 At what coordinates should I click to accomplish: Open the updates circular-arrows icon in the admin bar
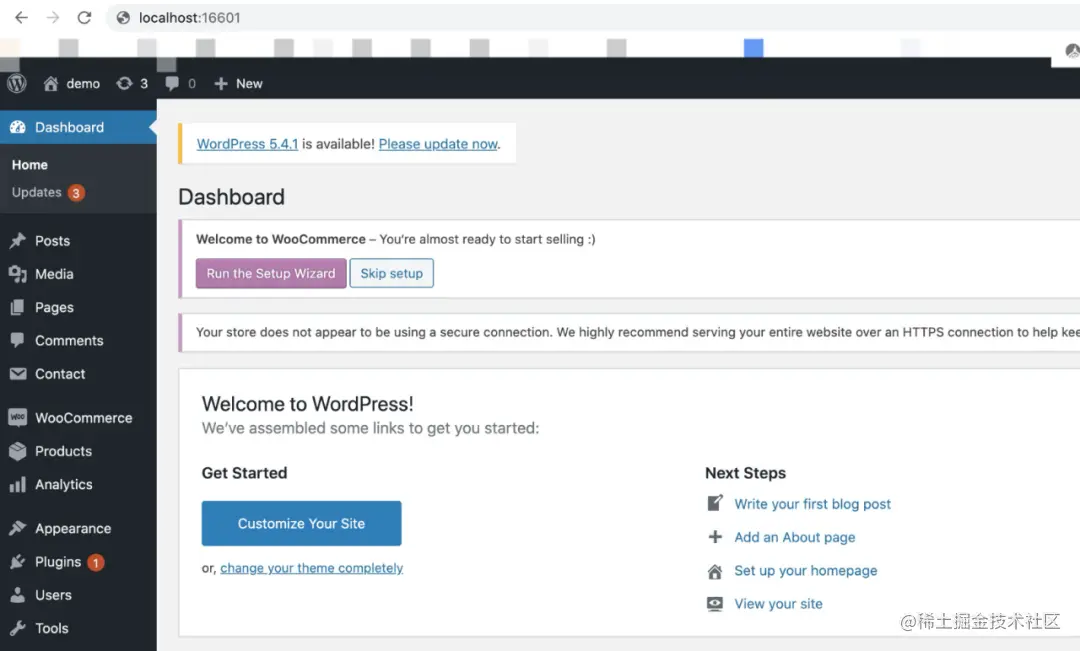pos(124,83)
